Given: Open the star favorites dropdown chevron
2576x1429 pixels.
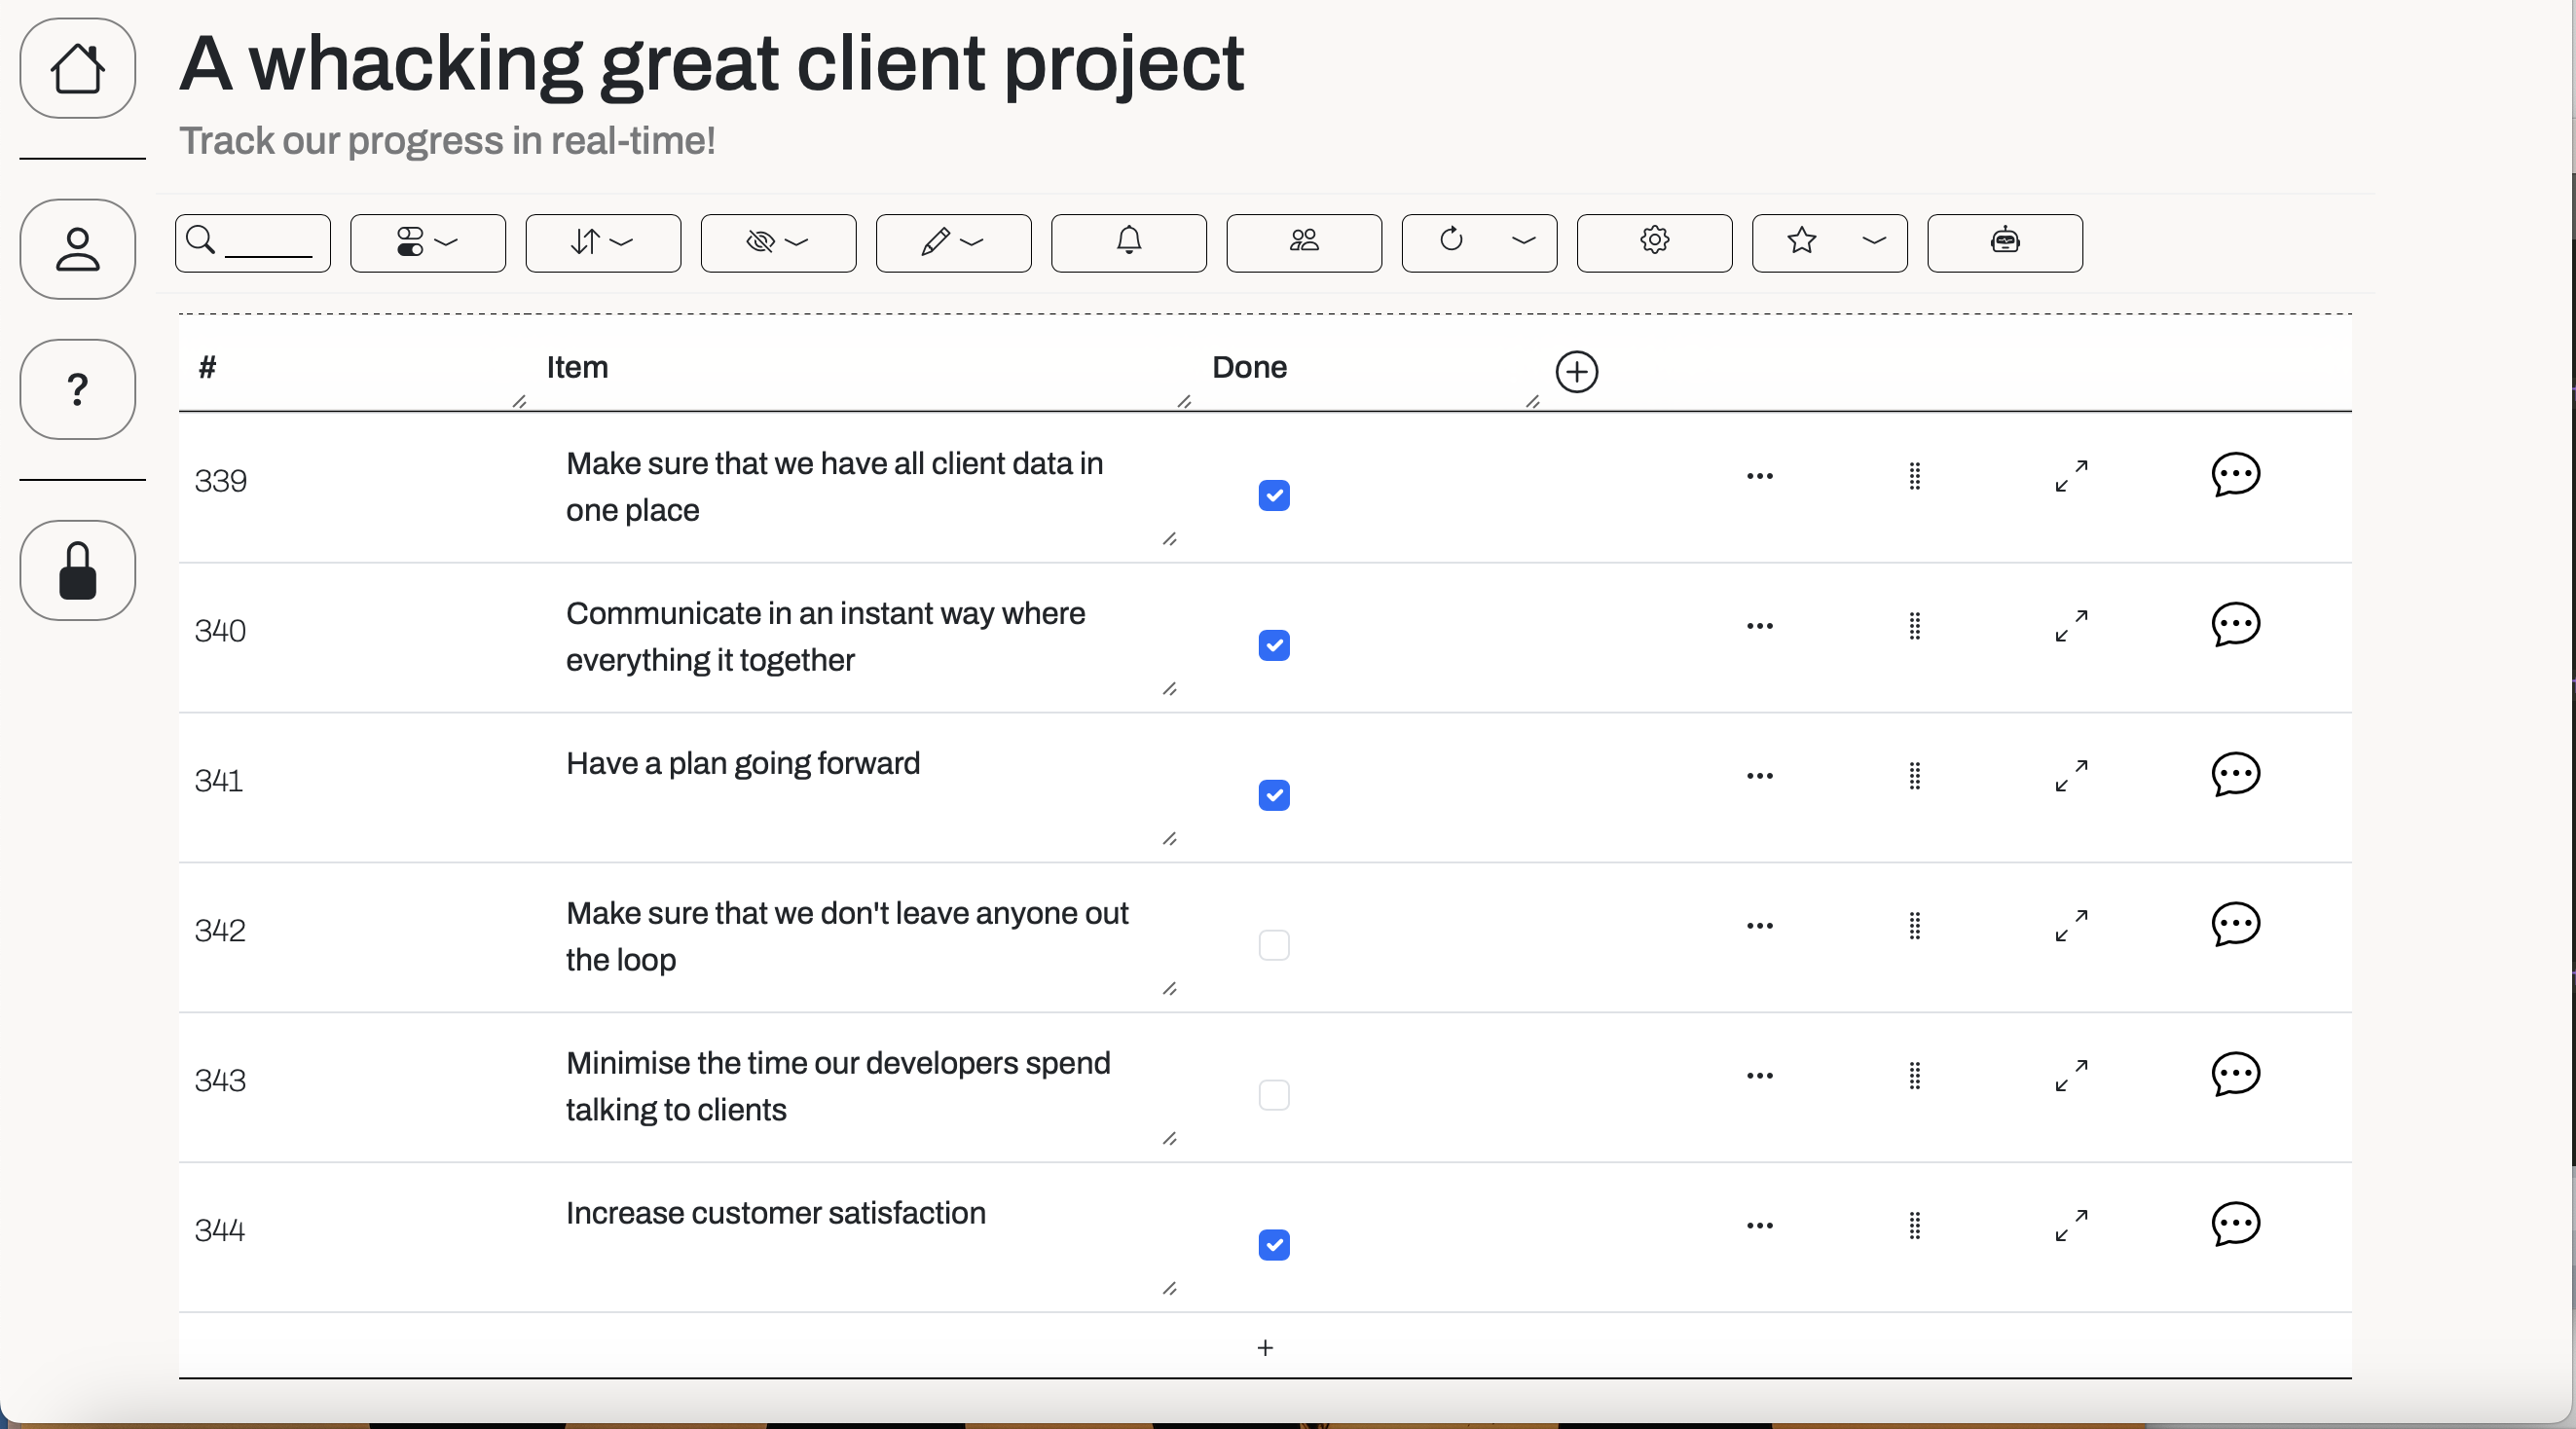Looking at the screenshot, I should (x=1874, y=241).
